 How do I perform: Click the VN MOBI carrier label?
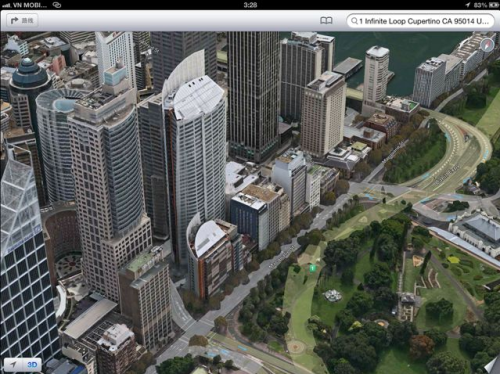click(x=30, y=5)
